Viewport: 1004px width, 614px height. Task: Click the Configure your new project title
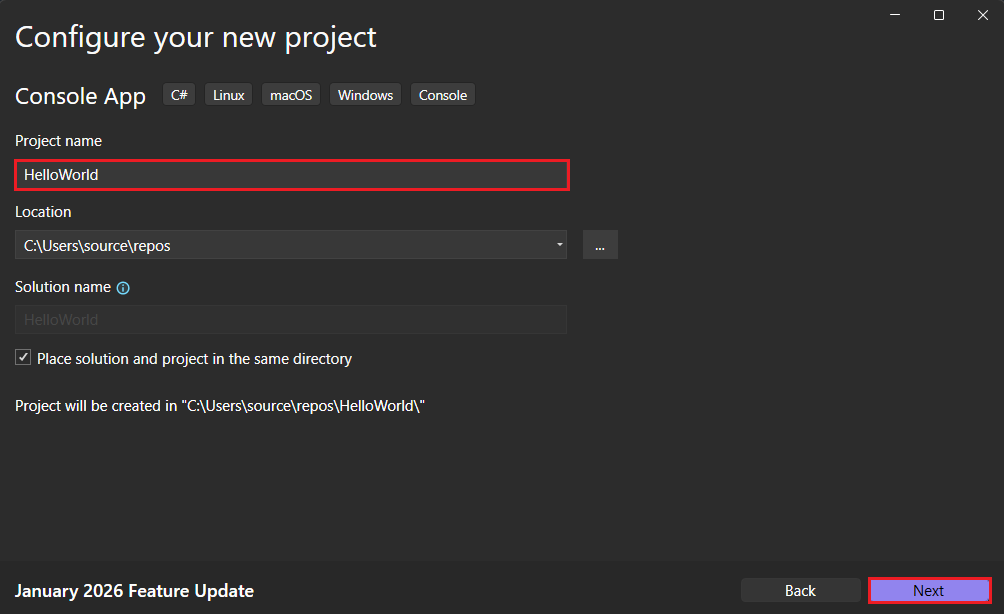(196, 37)
